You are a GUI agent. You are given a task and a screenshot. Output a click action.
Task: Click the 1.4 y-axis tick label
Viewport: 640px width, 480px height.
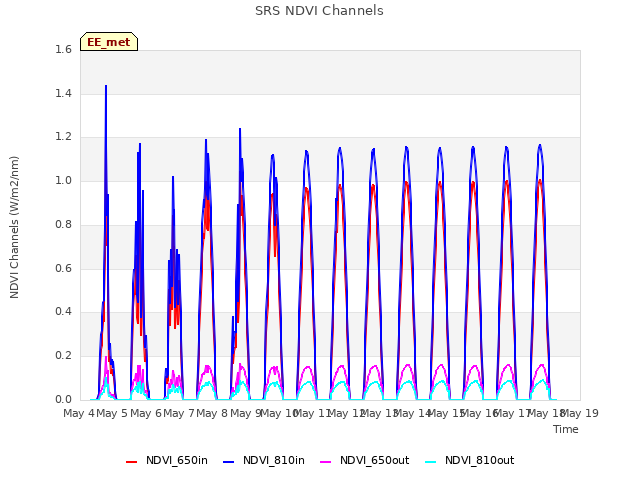[63, 93]
